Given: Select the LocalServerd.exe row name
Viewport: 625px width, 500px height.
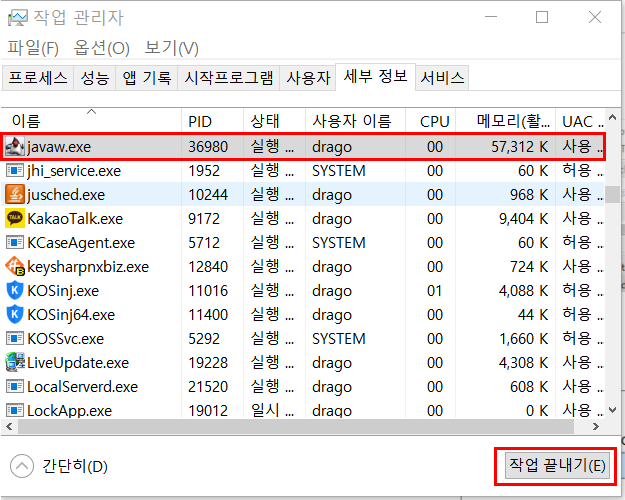Looking at the screenshot, I should tap(83, 386).
